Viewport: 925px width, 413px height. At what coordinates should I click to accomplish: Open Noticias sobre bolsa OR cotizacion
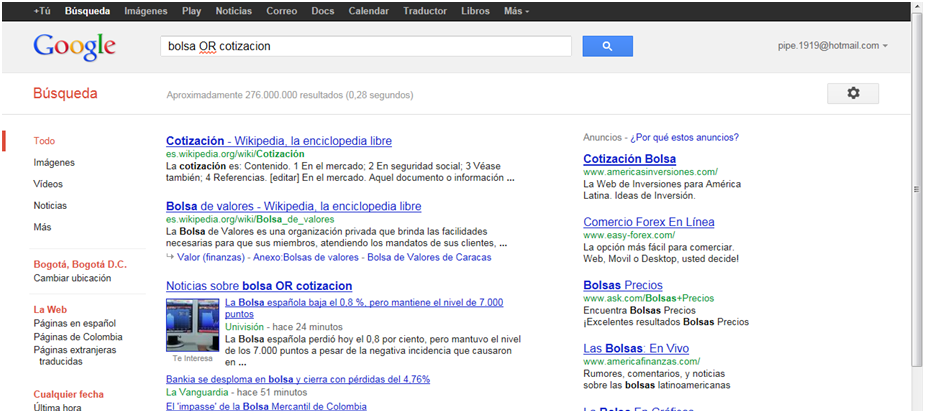[259, 286]
